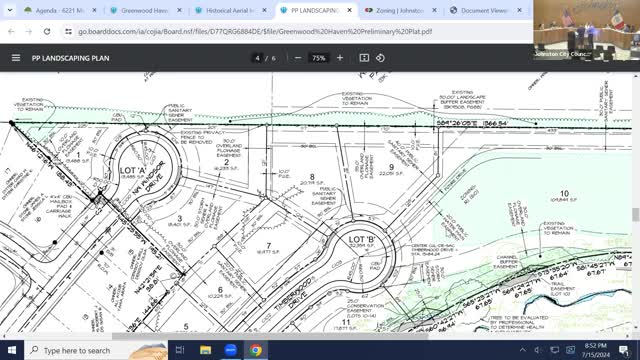Viewport: 640px width, 360px height.
Task: Toggle fit to page in PDF toolbar
Action: tap(364, 58)
